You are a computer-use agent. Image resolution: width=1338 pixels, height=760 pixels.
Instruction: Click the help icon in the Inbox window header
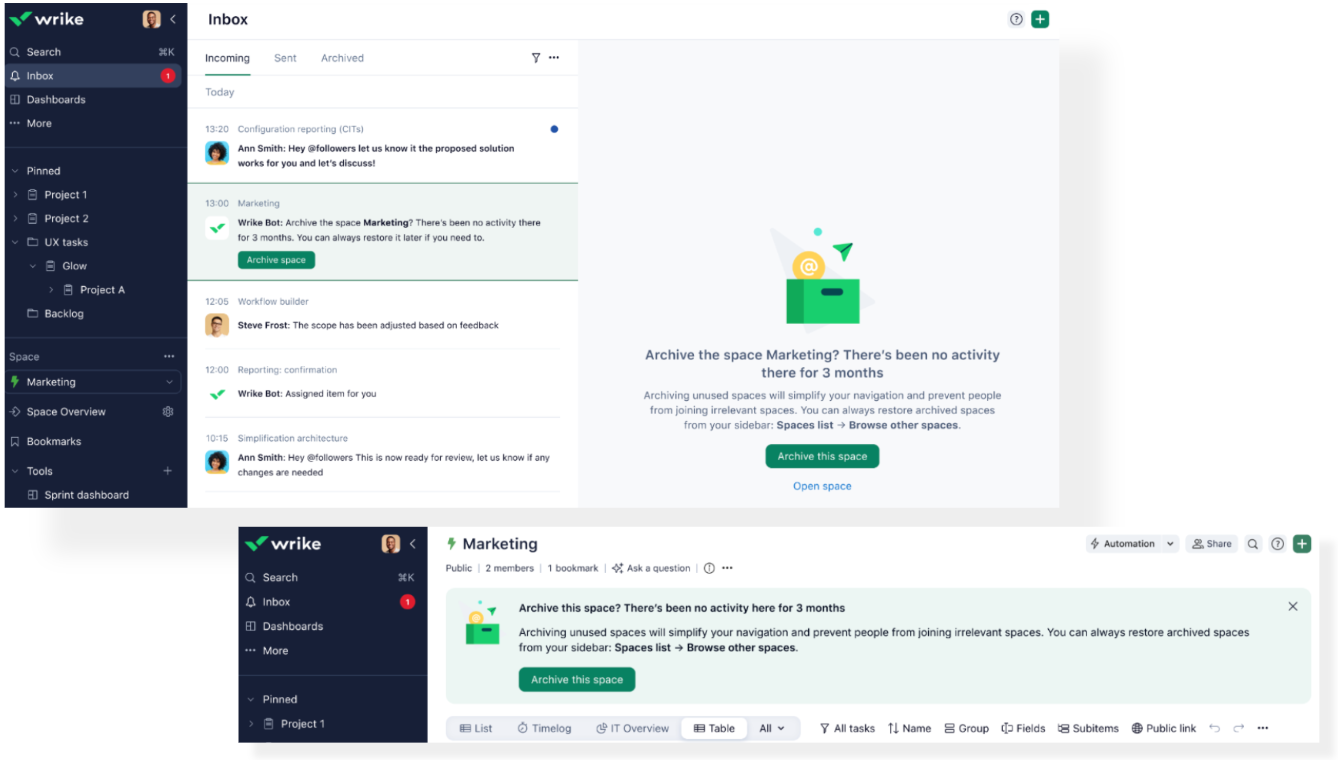pos(1016,19)
